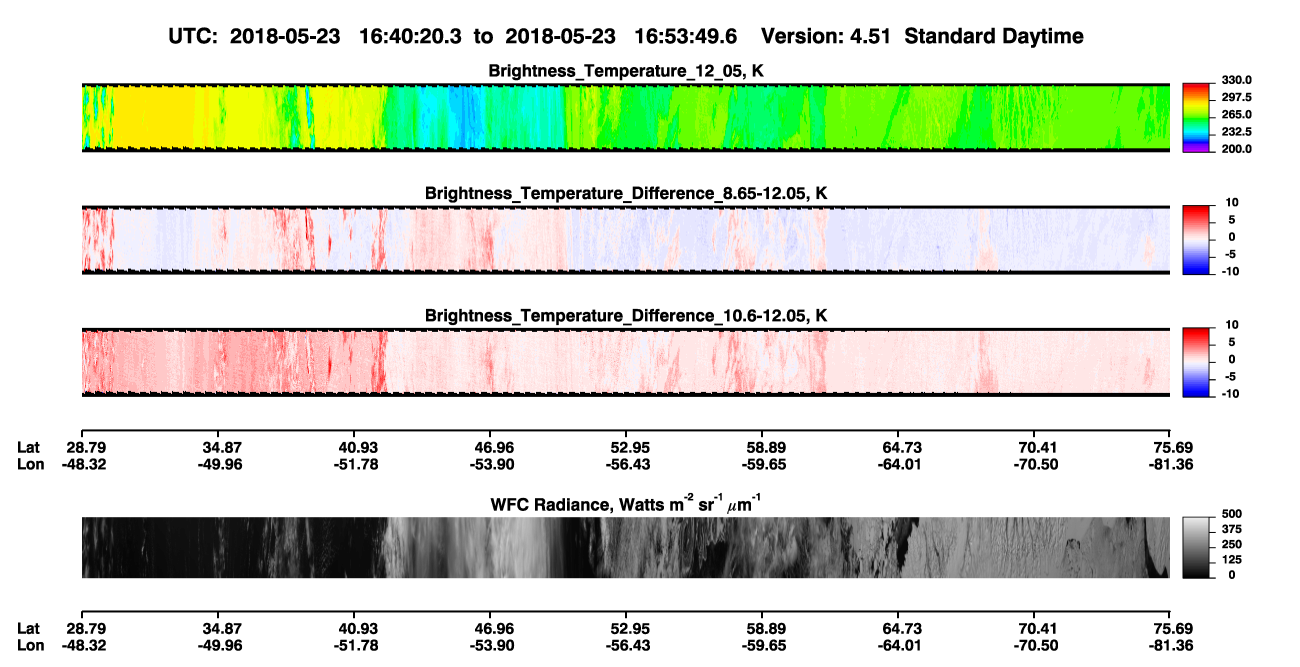Click the Brightness_Temperature_Difference_8.65-12.05 title
The width and height of the screenshot is (1300, 667).
pyautogui.click(x=626, y=193)
